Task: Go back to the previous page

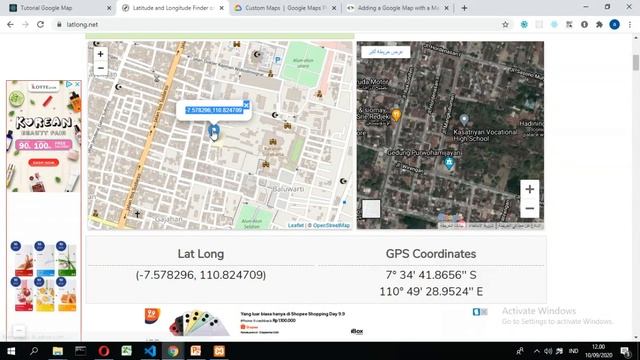Action: coord(10,24)
